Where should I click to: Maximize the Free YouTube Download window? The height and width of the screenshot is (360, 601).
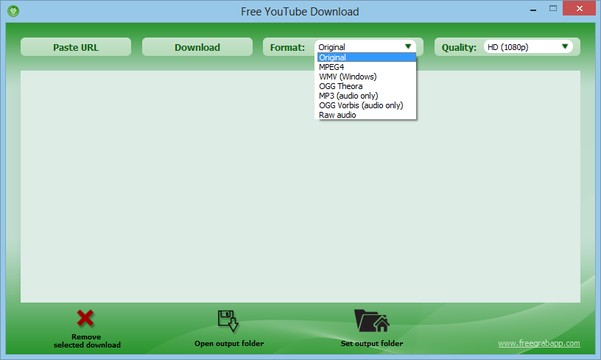(x=553, y=8)
